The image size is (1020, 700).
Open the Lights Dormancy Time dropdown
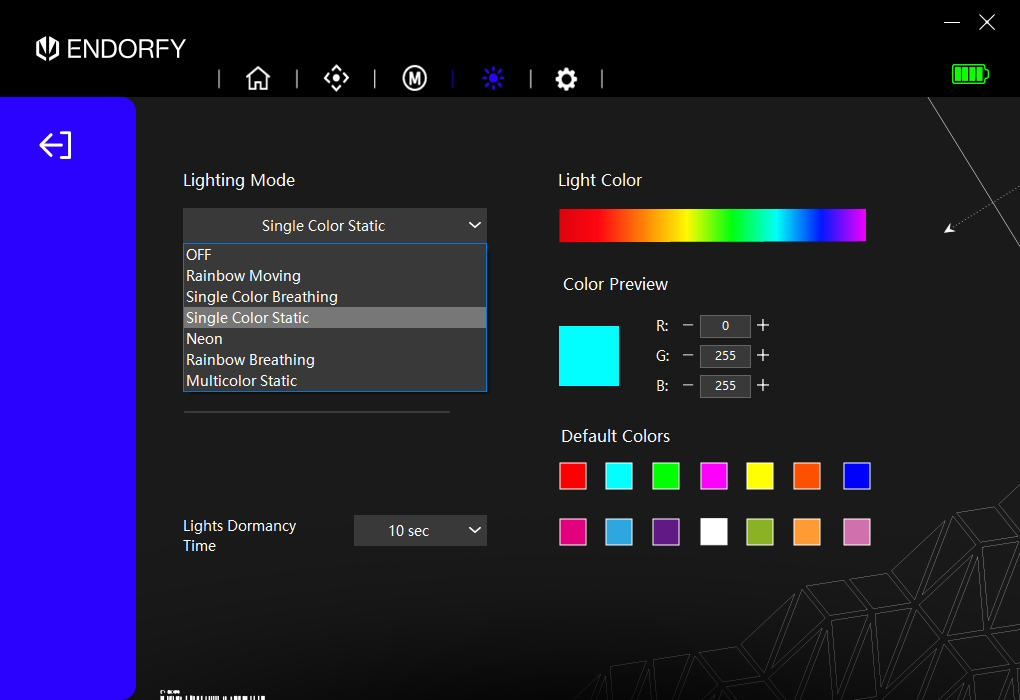click(x=420, y=530)
